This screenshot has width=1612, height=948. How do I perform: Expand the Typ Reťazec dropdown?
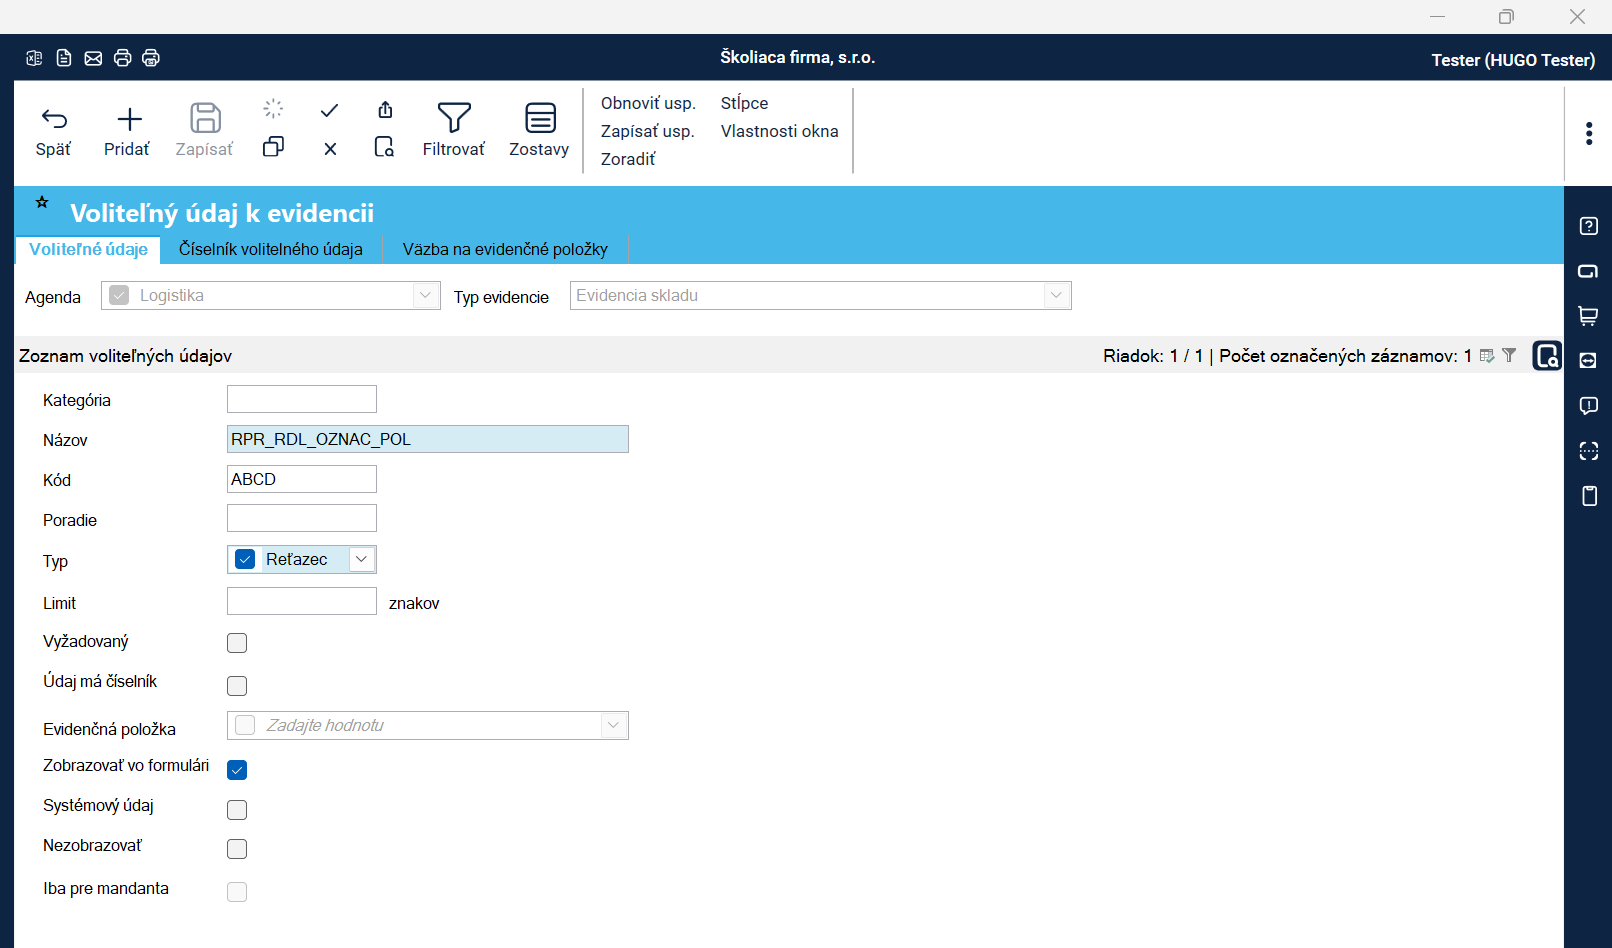point(361,560)
